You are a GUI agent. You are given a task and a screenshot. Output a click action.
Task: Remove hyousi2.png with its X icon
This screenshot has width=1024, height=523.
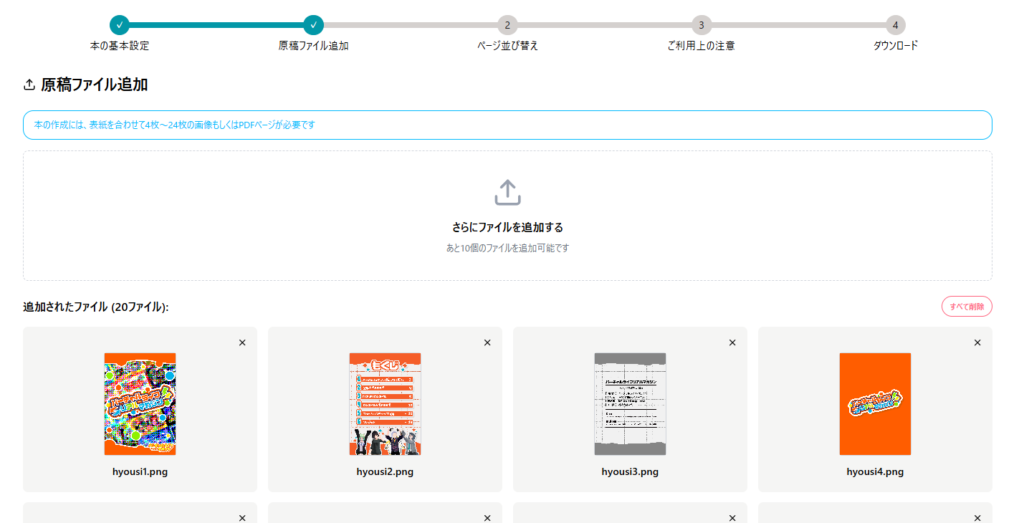point(487,343)
